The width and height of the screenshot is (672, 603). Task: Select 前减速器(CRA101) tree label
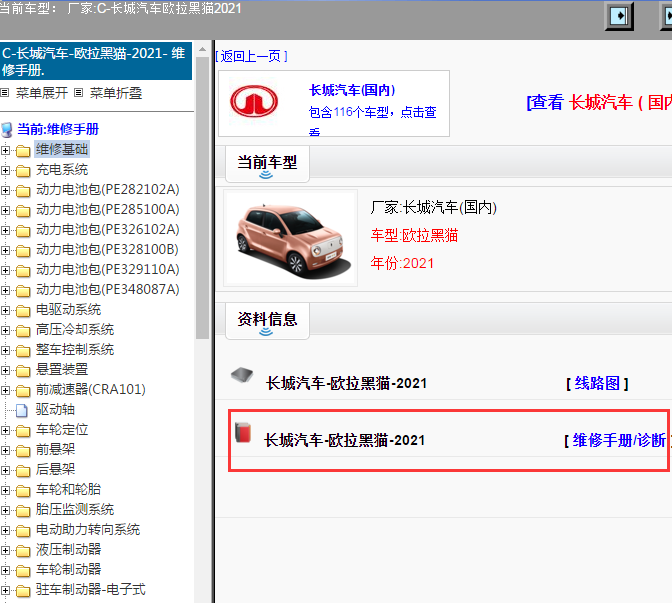(91, 389)
